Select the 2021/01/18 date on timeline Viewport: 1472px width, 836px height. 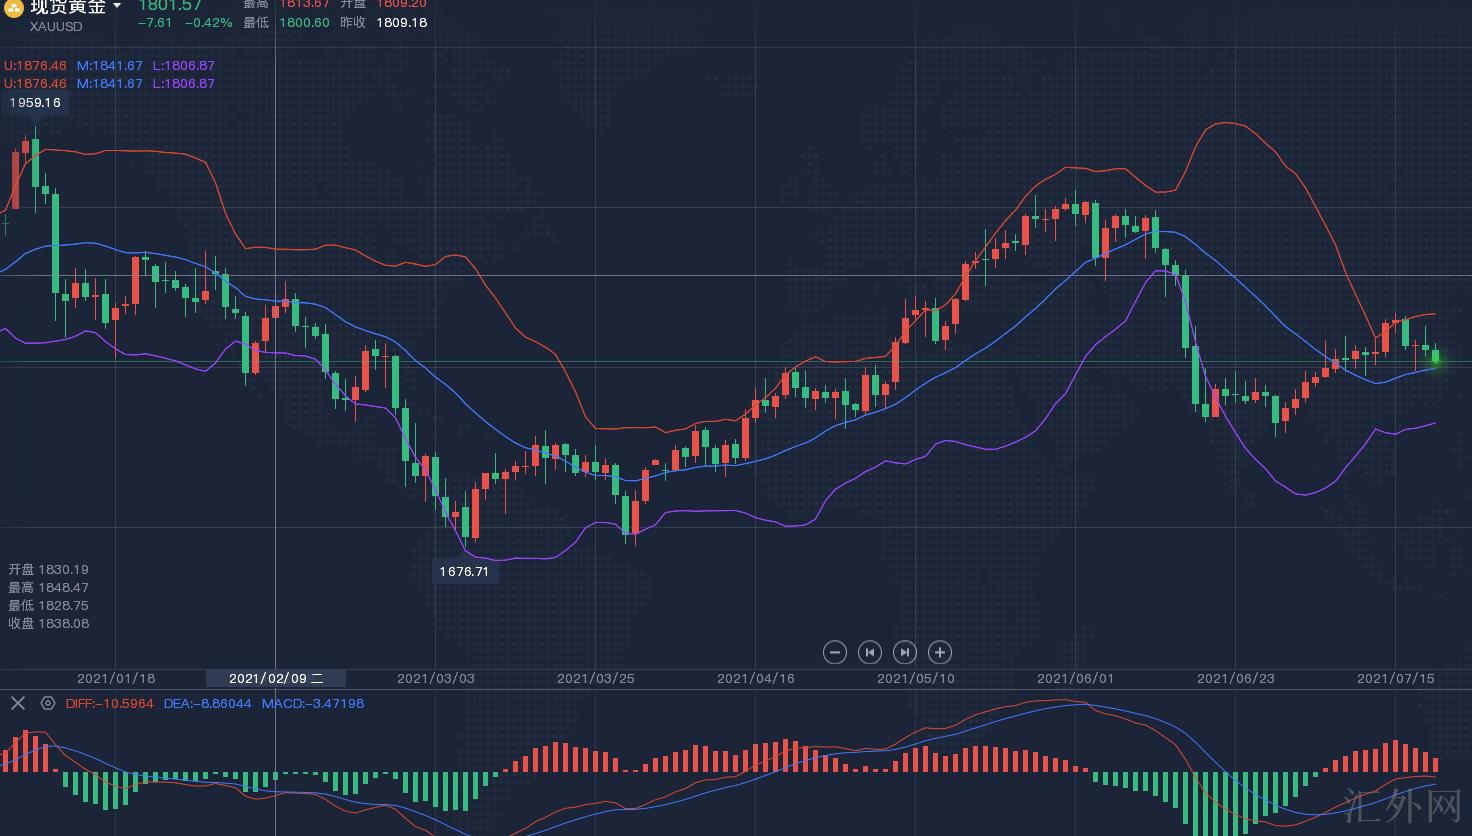pos(116,678)
